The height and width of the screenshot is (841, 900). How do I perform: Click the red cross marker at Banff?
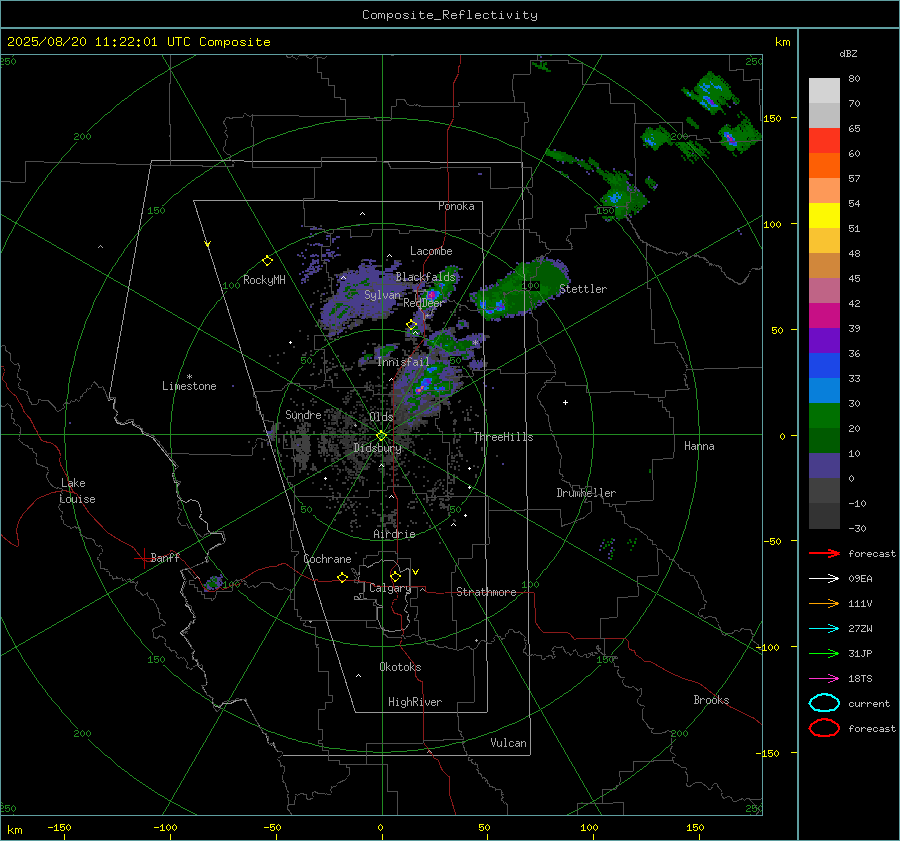(x=143, y=559)
